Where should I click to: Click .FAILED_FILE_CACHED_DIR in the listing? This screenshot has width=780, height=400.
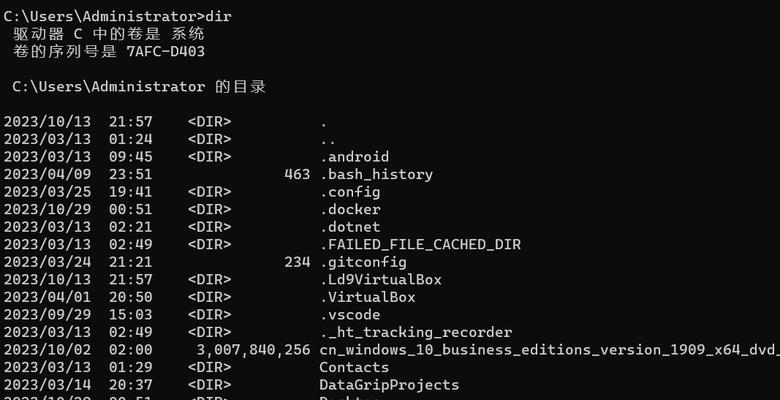420,245
